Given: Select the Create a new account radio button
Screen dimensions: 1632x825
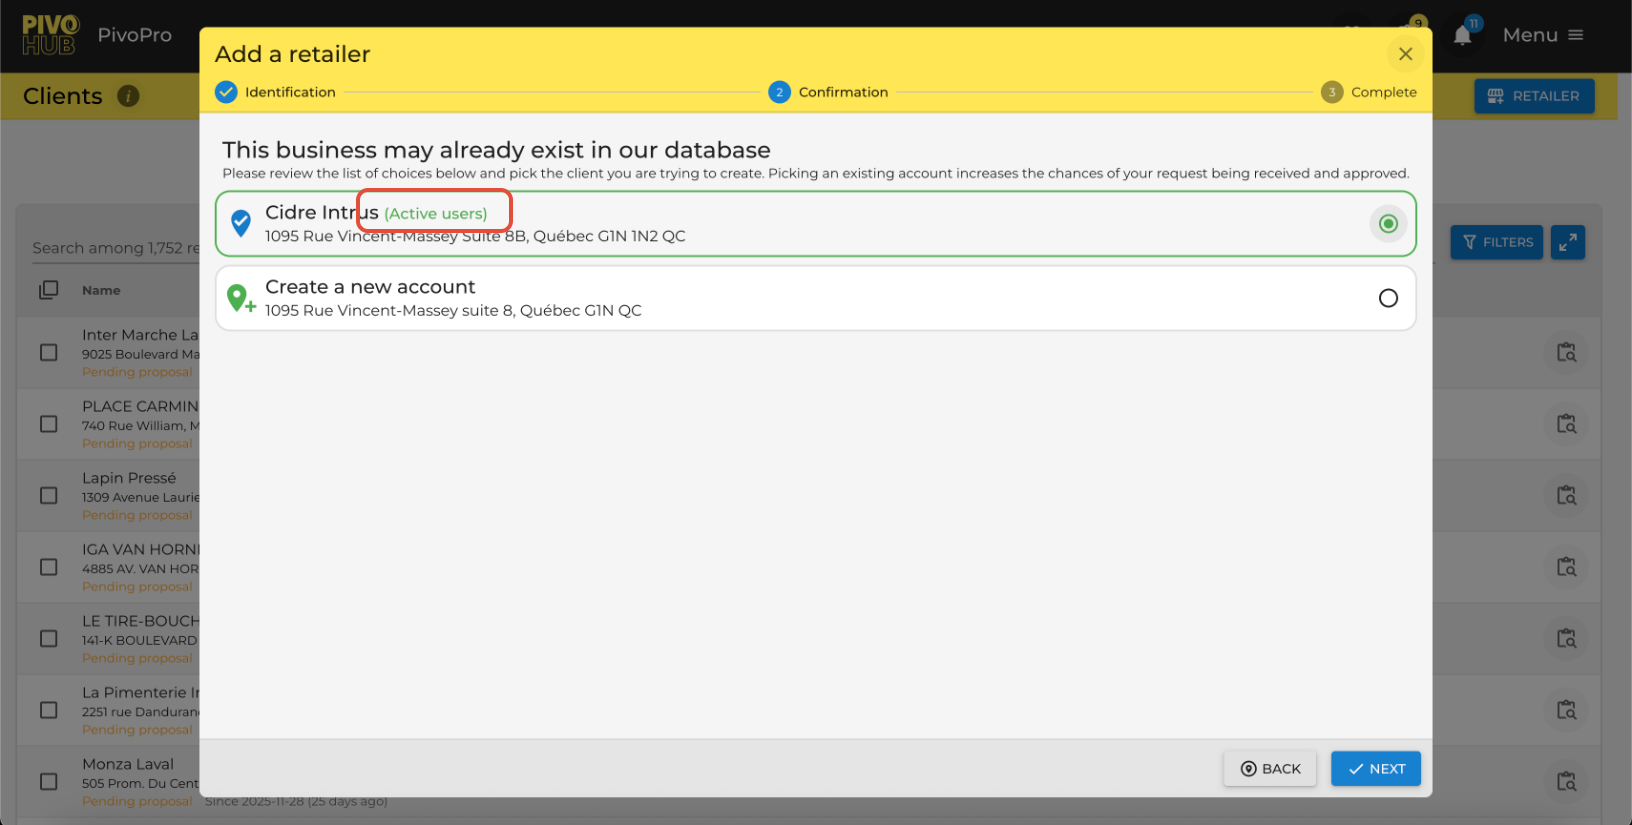Looking at the screenshot, I should pos(1388,298).
